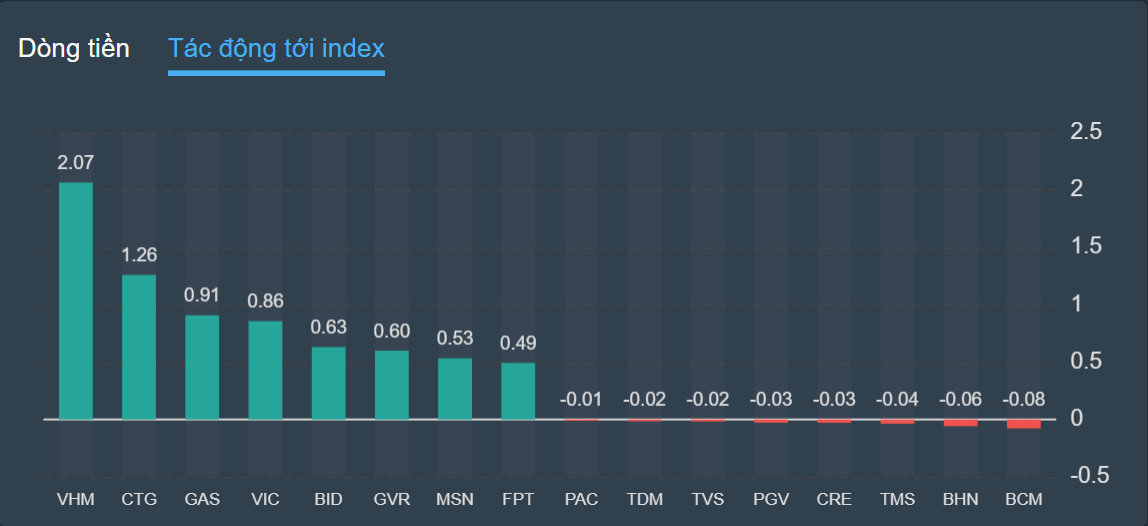1148x526 pixels.
Task: Switch to the Dòng tiền tab
Action: (74, 48)
